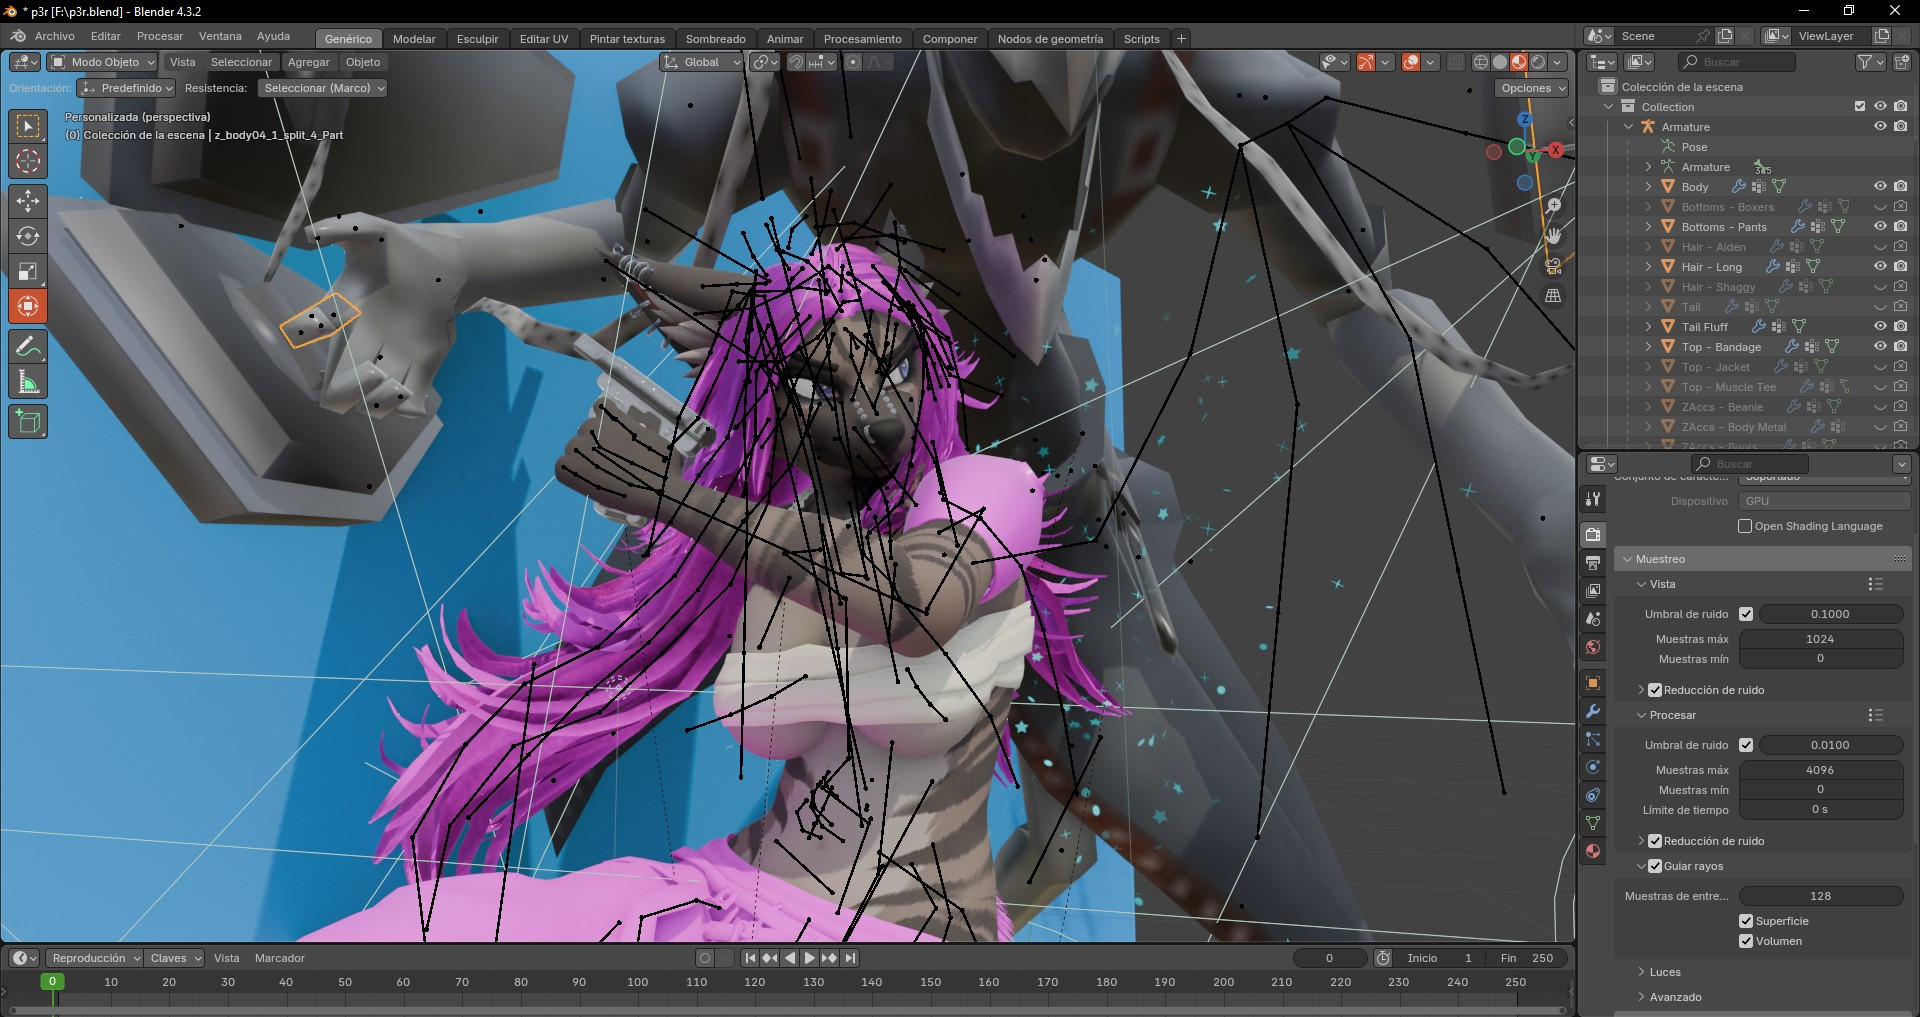Pick the Rotate tool

coord(28,236)
